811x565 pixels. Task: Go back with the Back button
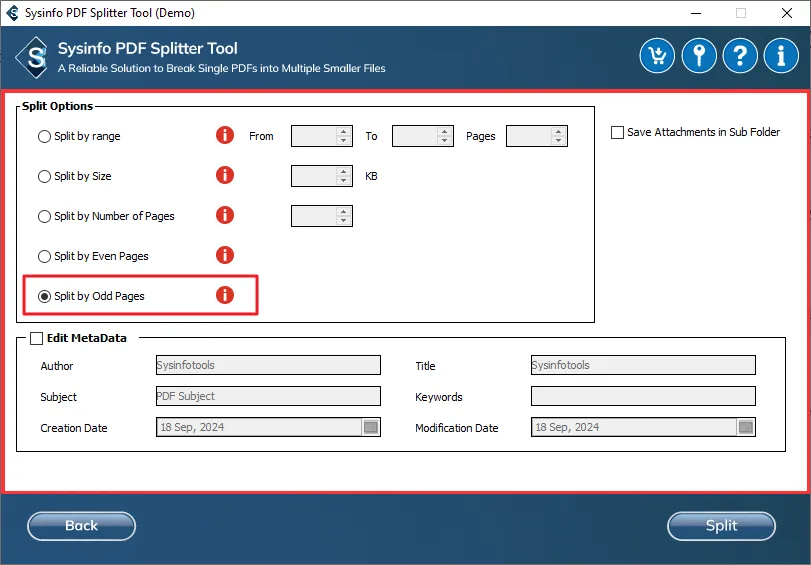(x=81, y=526)
